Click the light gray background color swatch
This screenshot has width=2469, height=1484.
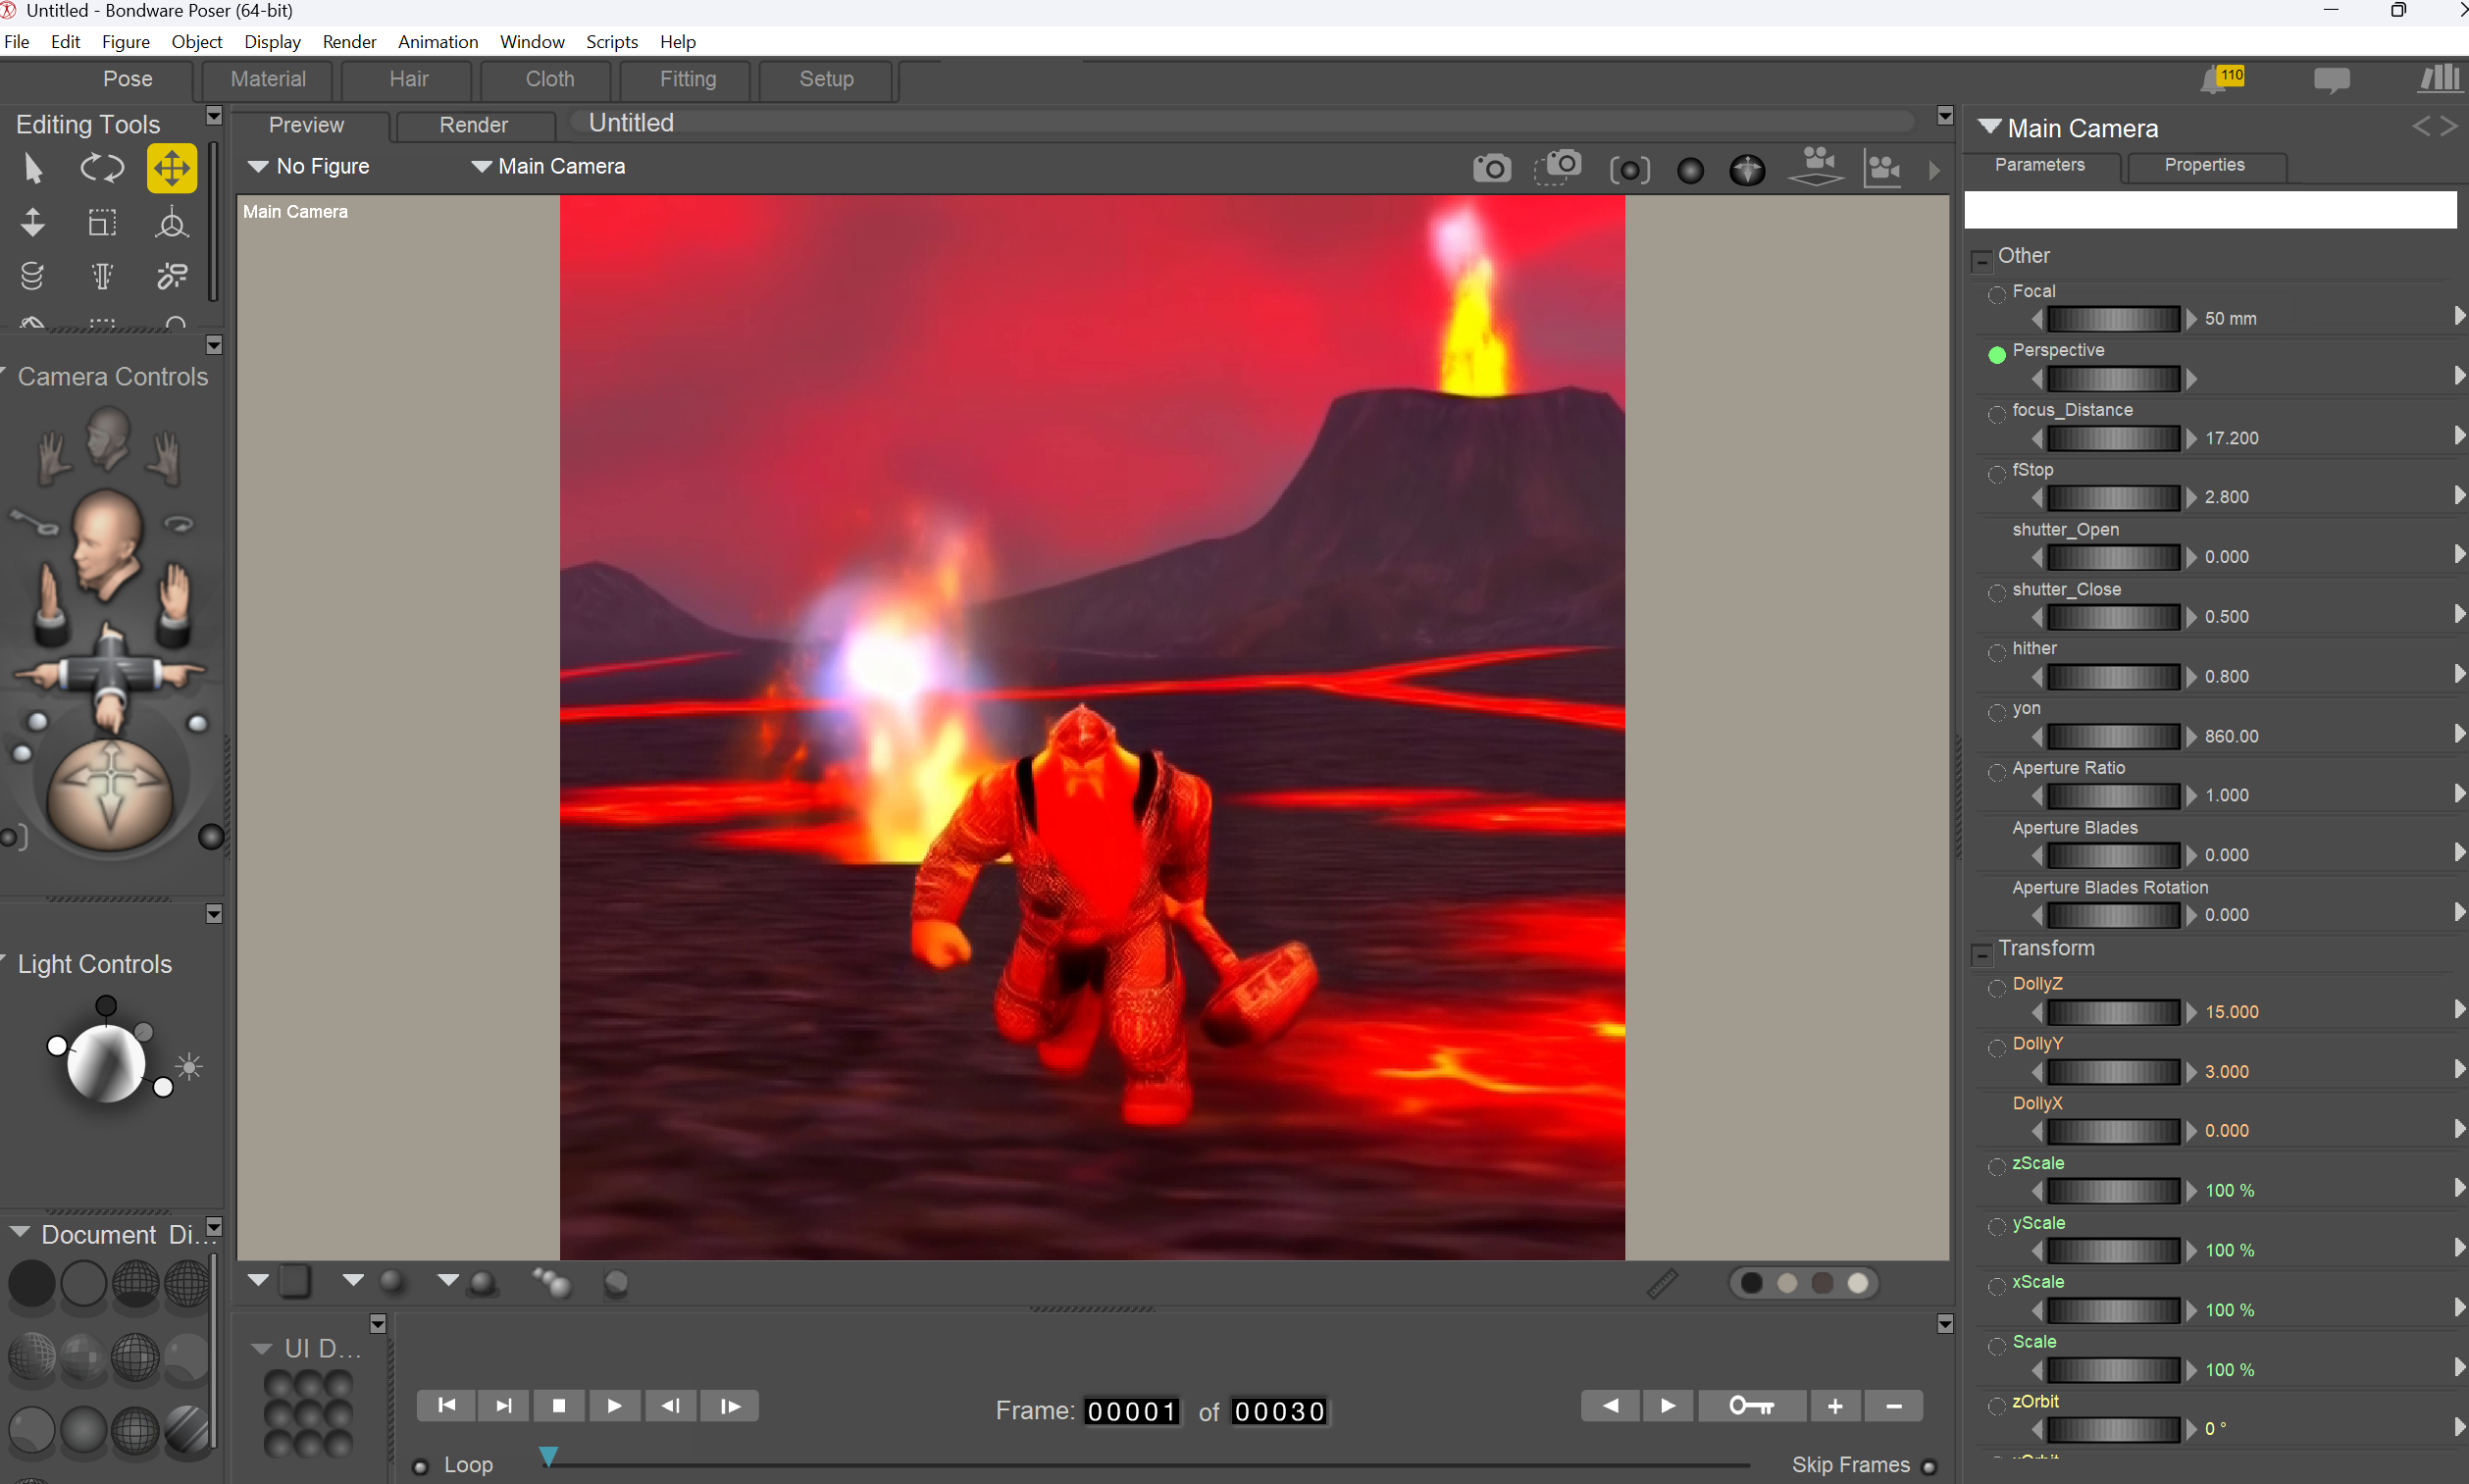(1858, 1284)
